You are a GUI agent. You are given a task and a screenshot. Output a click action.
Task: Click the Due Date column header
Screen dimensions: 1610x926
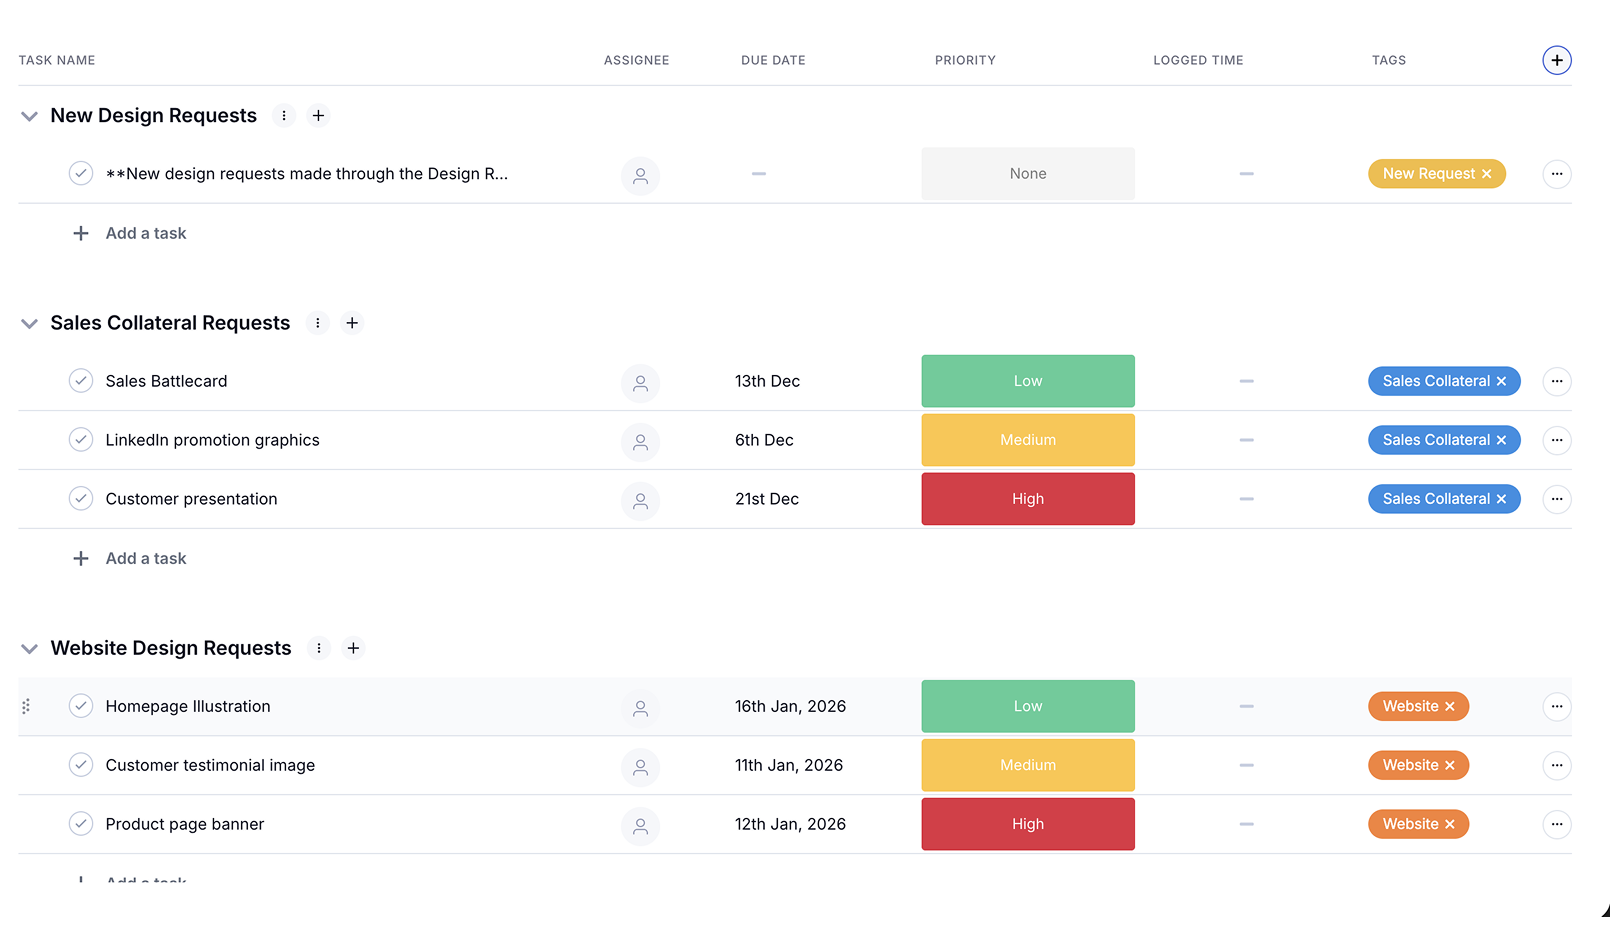(773, 60)
